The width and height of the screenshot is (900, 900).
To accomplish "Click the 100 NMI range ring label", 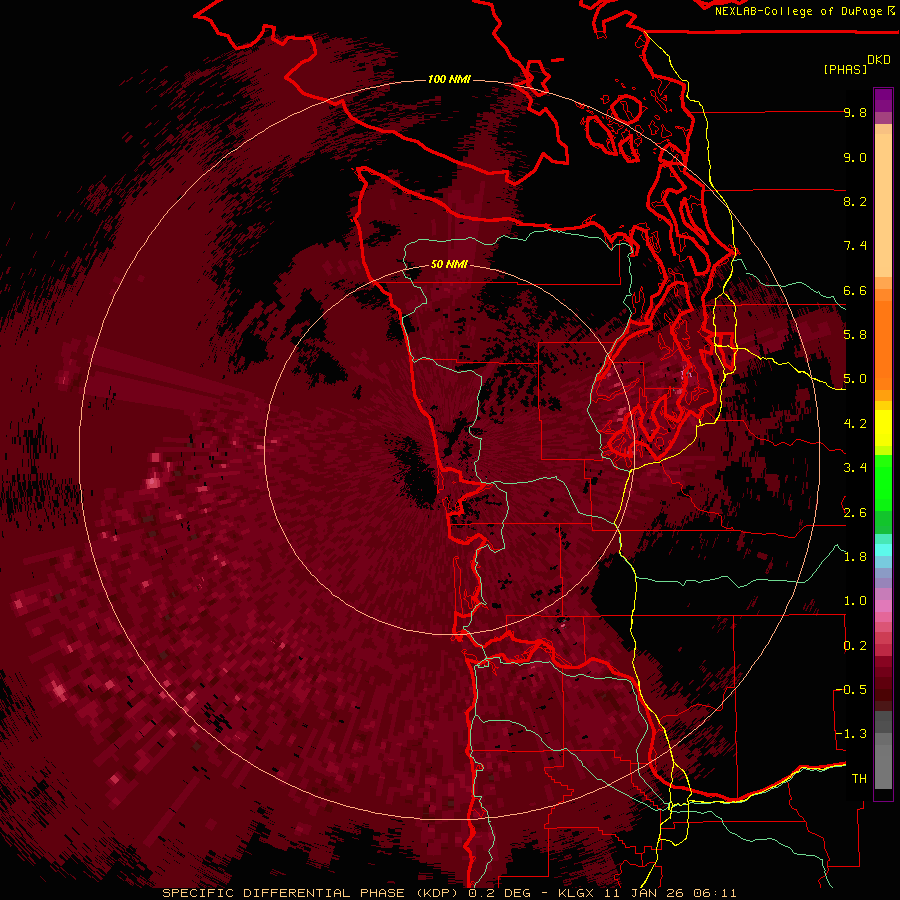I will tap(449, 79).
